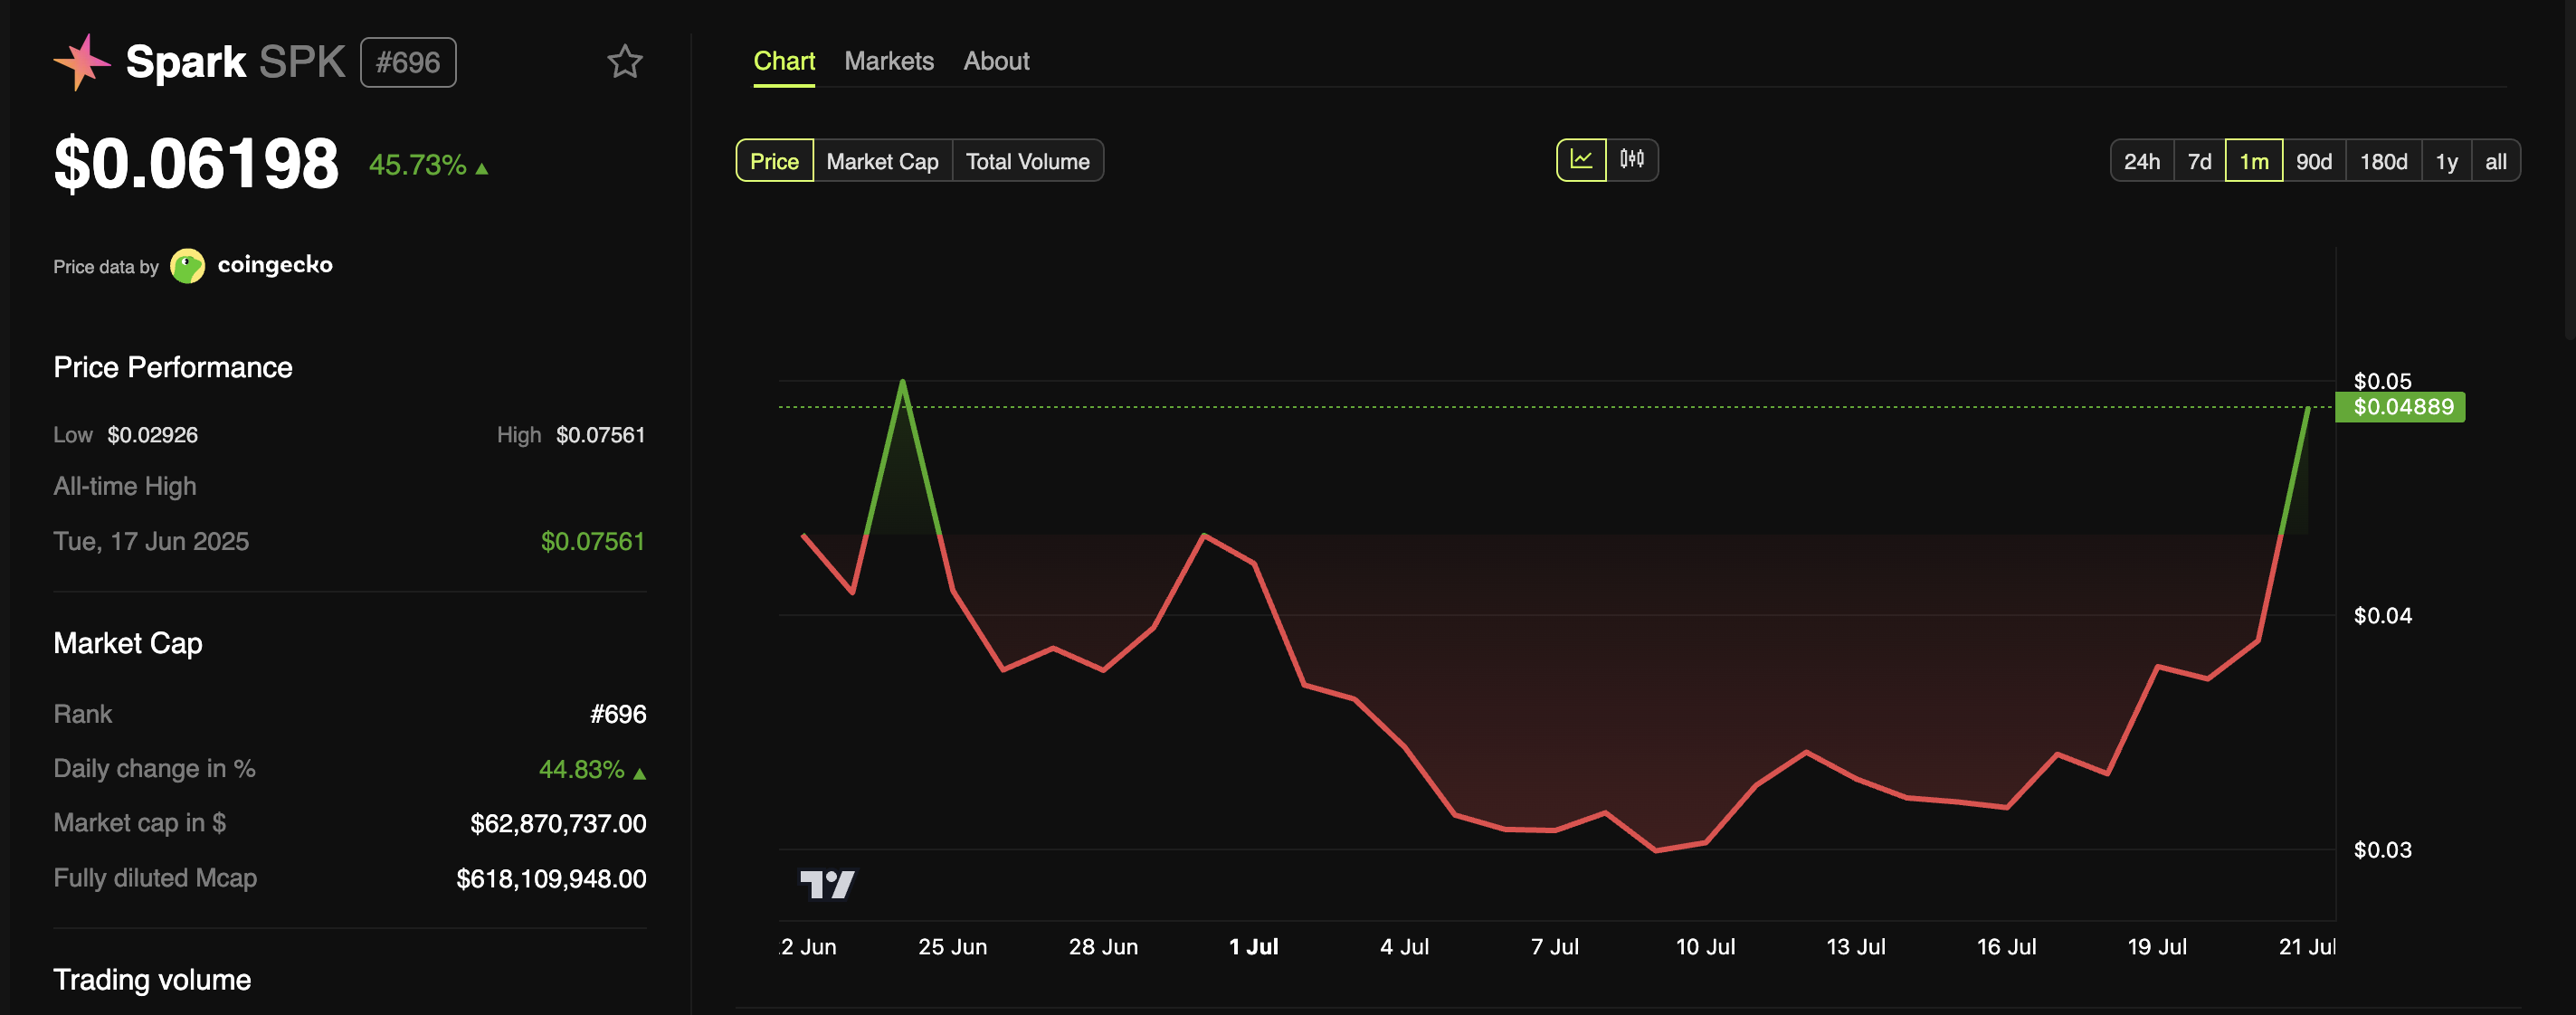
Task: Switch to candlestick chart view
Action: (1632, 160)
